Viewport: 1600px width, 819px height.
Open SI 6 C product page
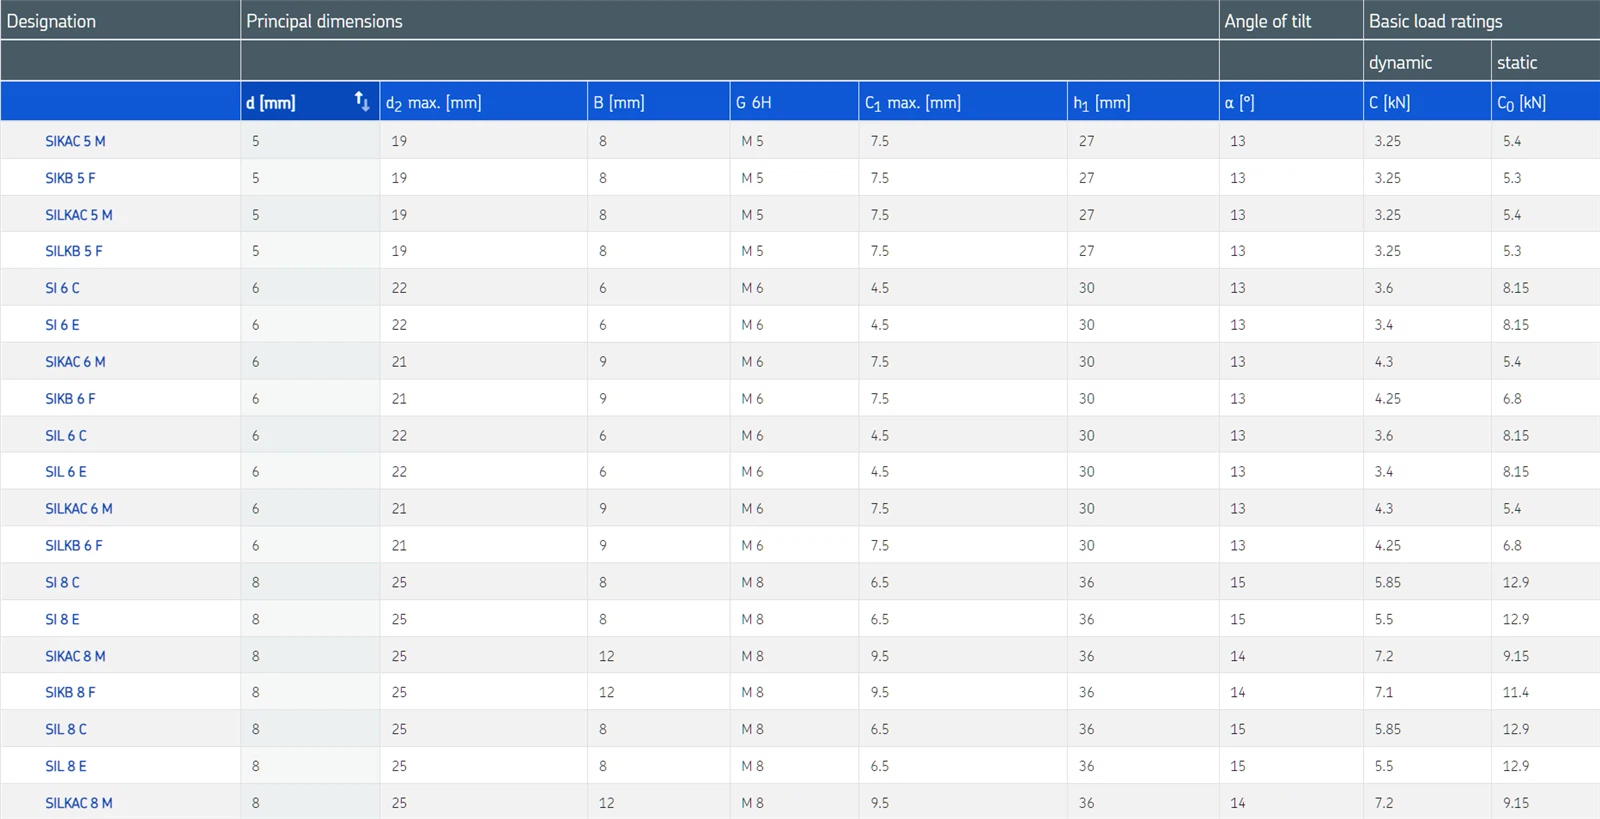62,288
